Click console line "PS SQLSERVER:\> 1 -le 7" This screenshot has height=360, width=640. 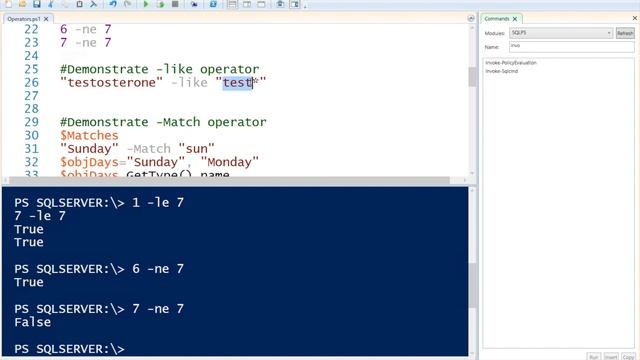(99, 202)
